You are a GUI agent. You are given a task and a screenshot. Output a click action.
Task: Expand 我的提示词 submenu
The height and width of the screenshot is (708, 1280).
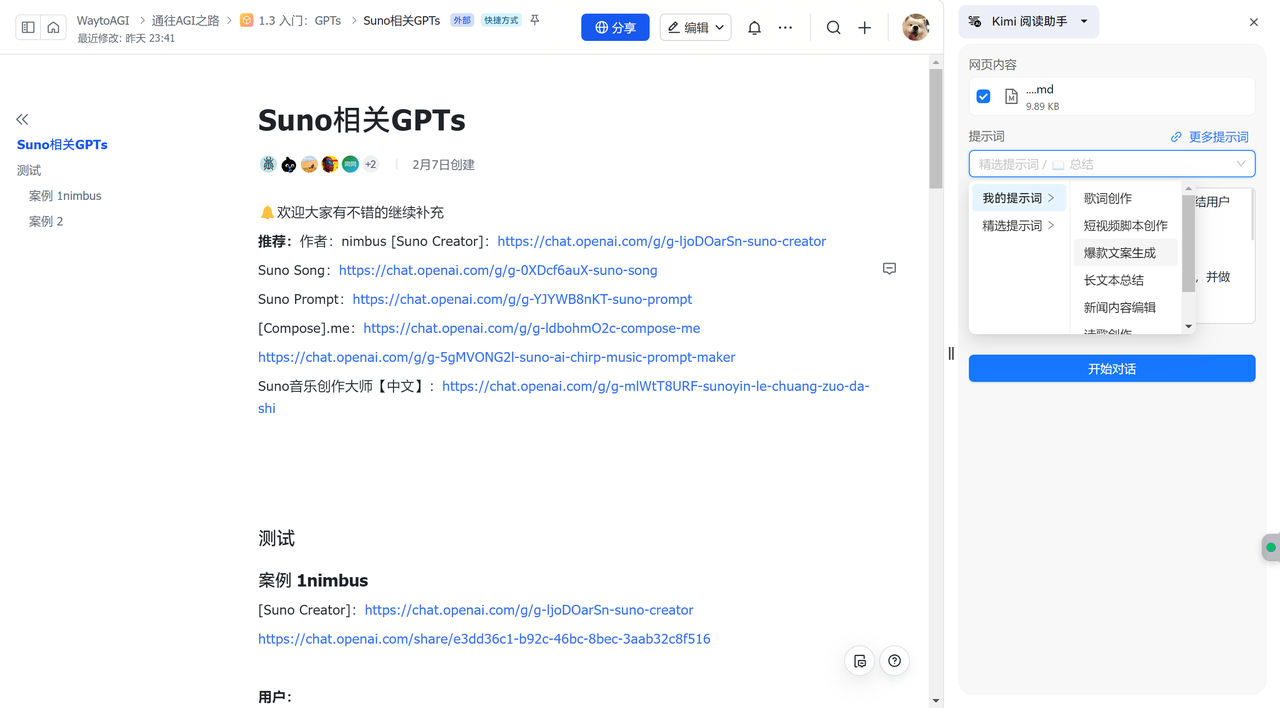[x=1019, y=198]
